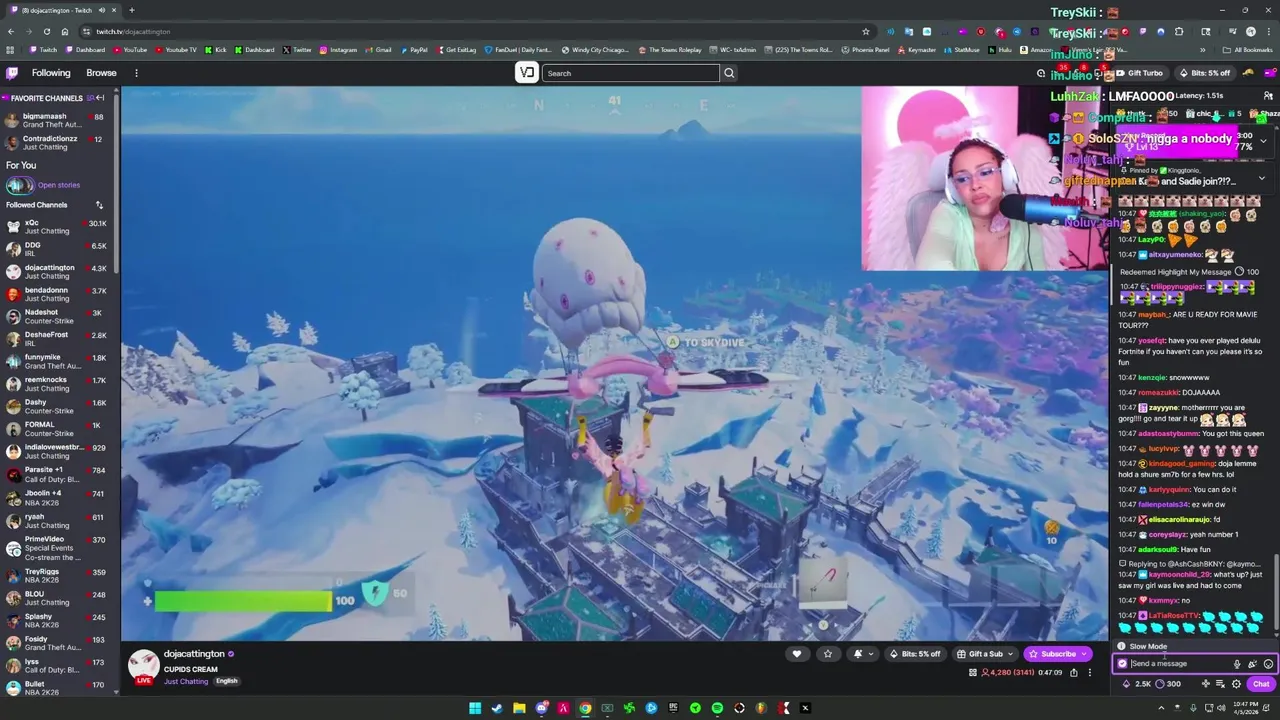Open the All Bookmarks folder
This screenshot has height=720, width=1280.
(1248, 49)
